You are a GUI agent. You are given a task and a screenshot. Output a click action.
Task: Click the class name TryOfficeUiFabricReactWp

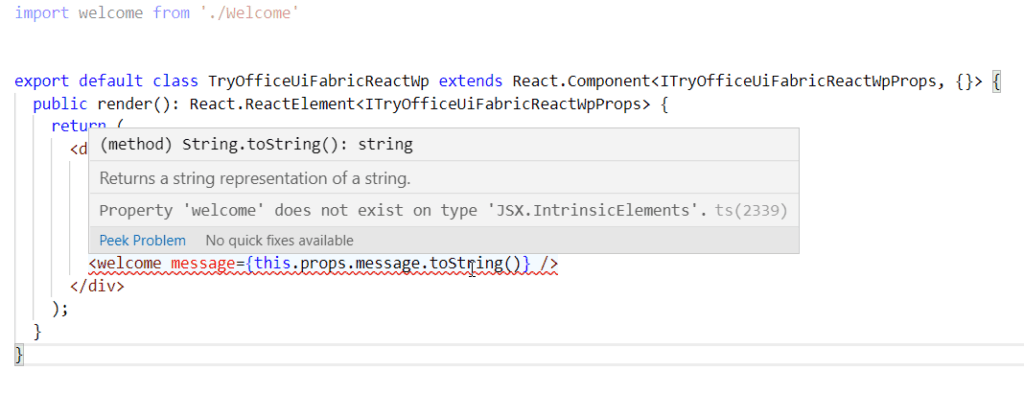(x=319, y=82)
